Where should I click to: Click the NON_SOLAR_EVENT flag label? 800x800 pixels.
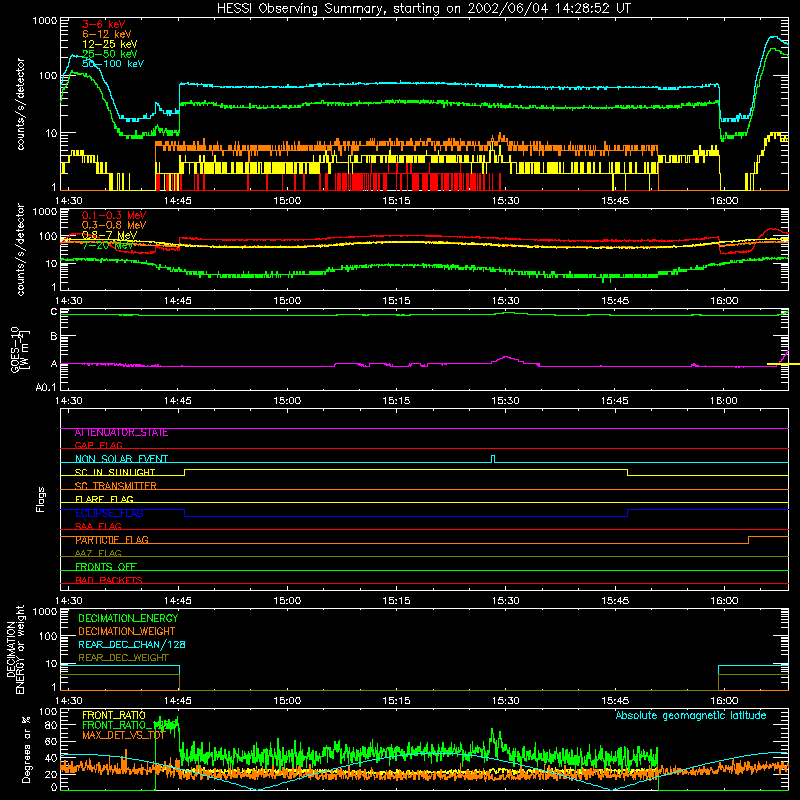[x=121, y=459]
